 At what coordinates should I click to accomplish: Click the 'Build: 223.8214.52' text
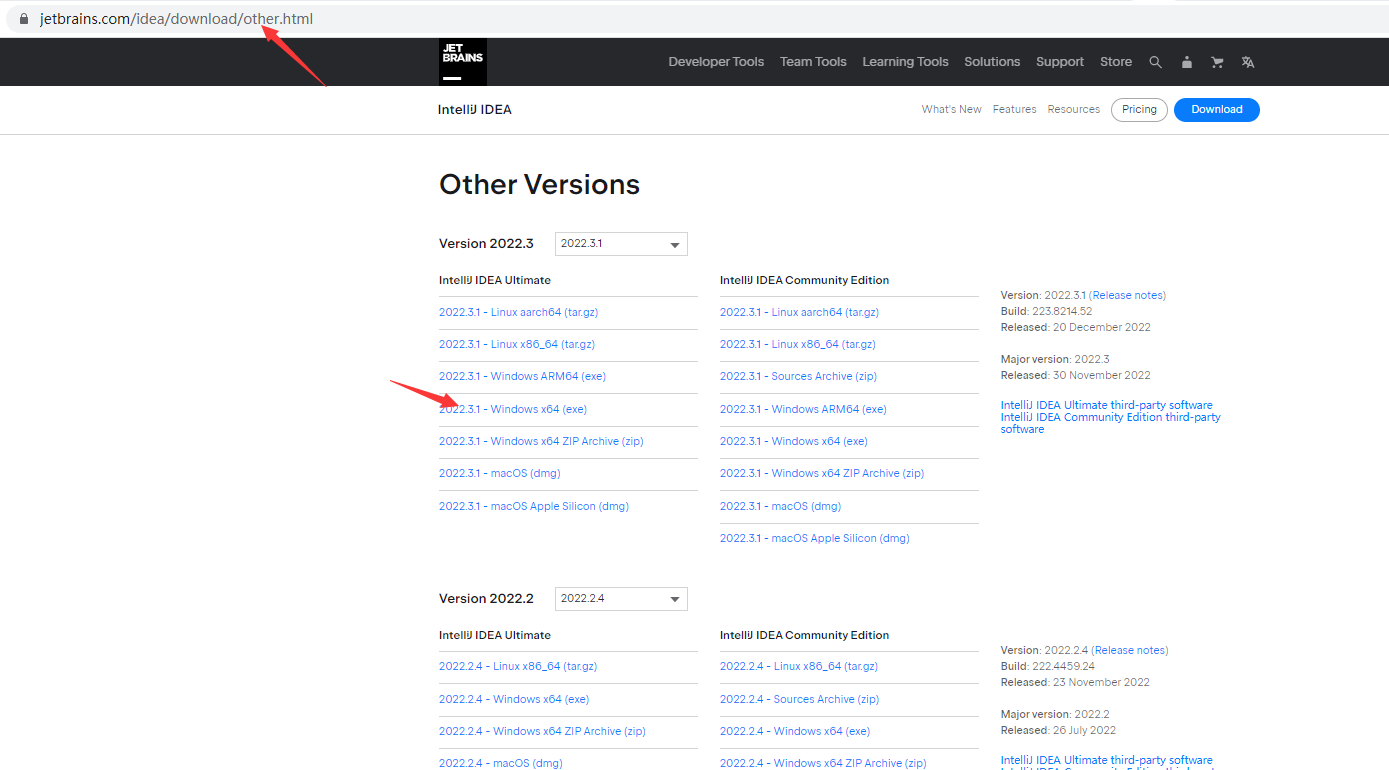pos(1046,311)
